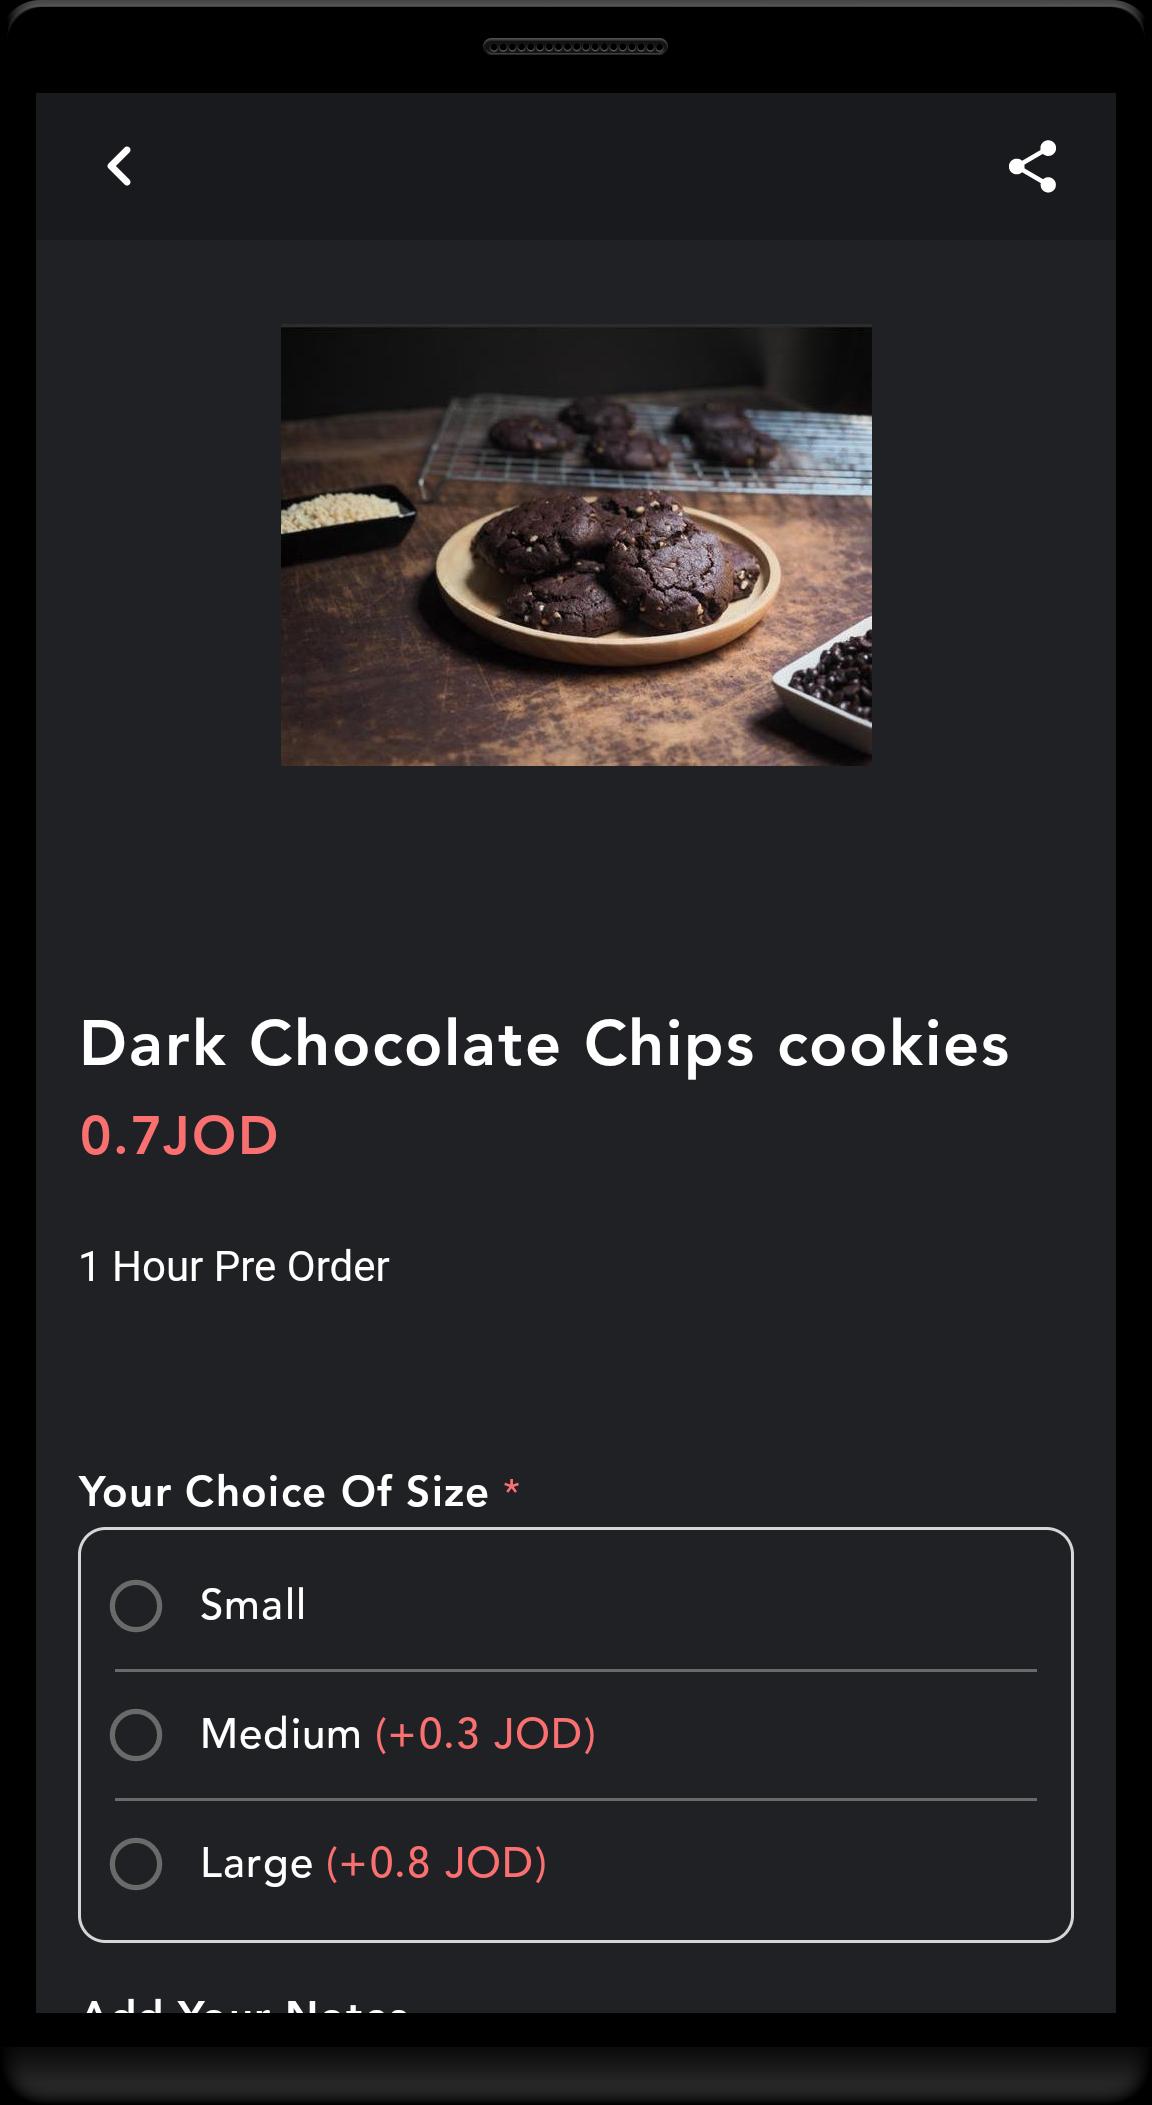This screenshot has height=2105, width=1152.
Task: Tap the share icon in header
Action: point(1032,166)
